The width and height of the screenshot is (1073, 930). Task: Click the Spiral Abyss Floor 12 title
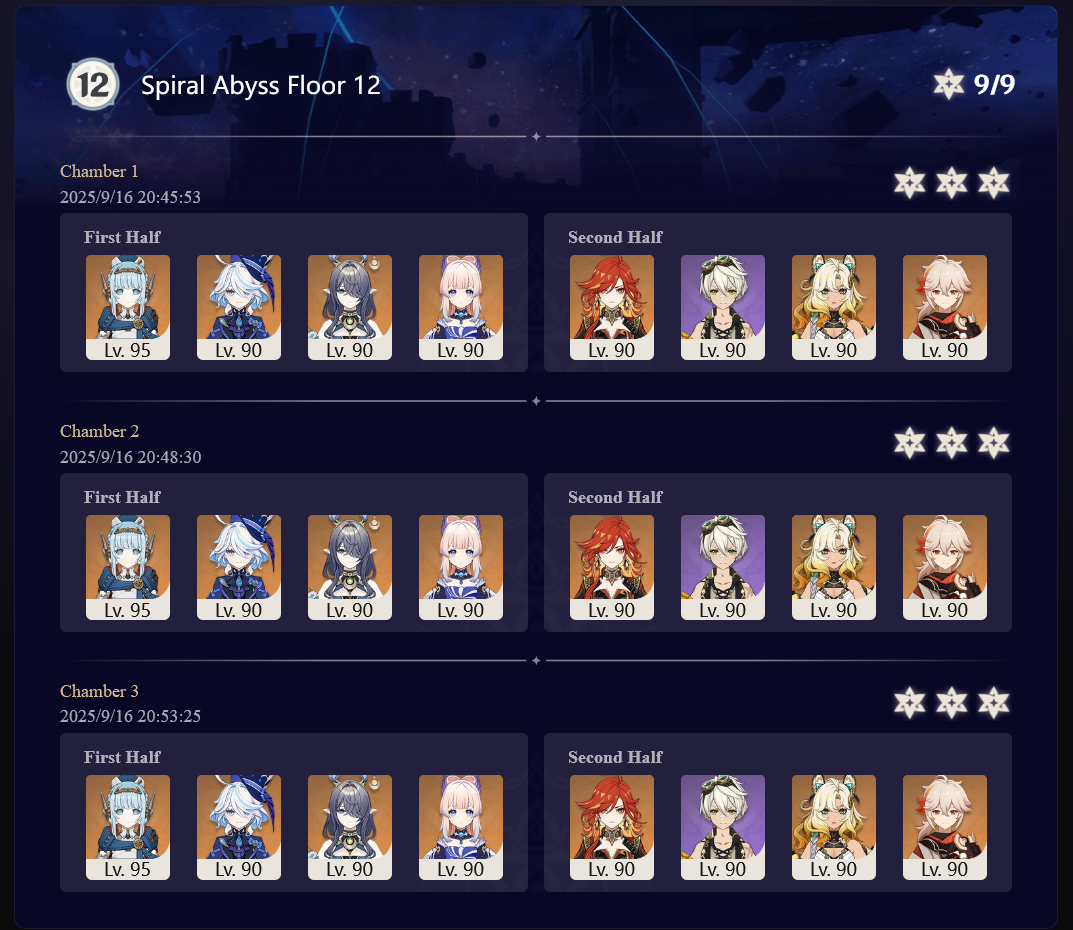[x=260, y=86]
